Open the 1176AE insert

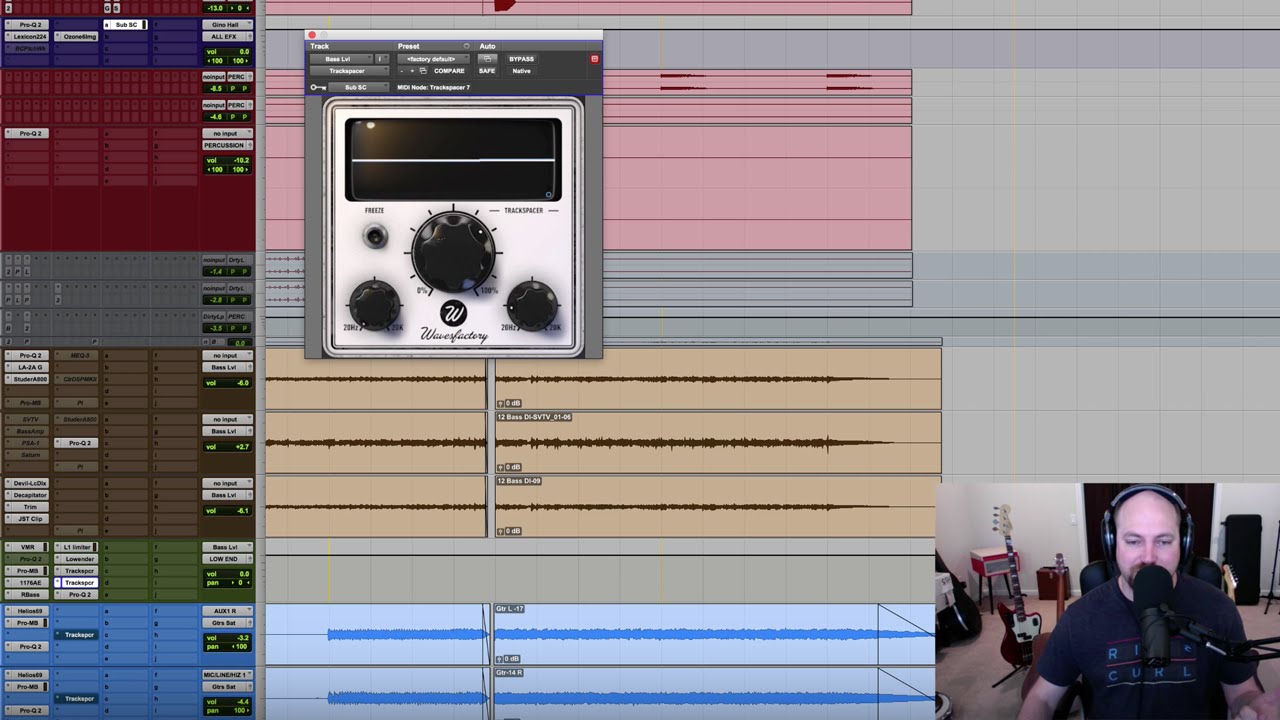click(x=30, y=583)
